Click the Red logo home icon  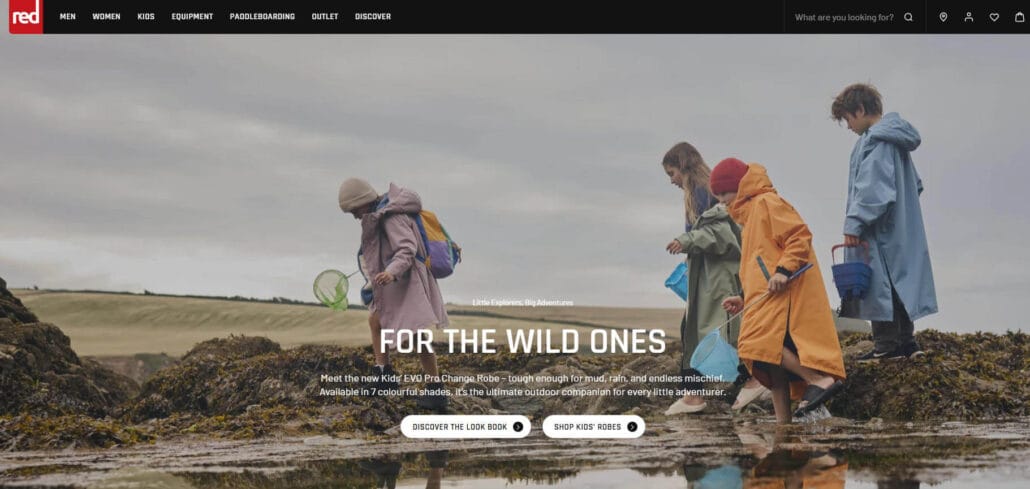click(26, 16)
